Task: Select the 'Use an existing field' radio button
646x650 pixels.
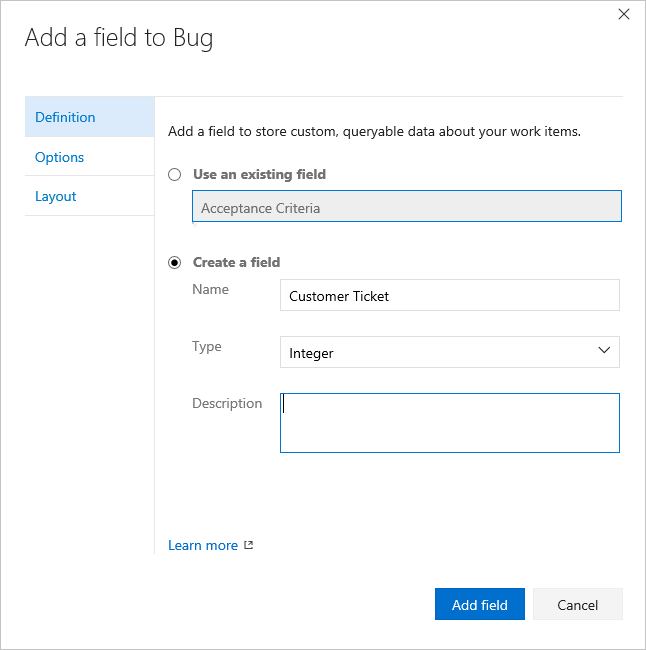Action: 175,175
